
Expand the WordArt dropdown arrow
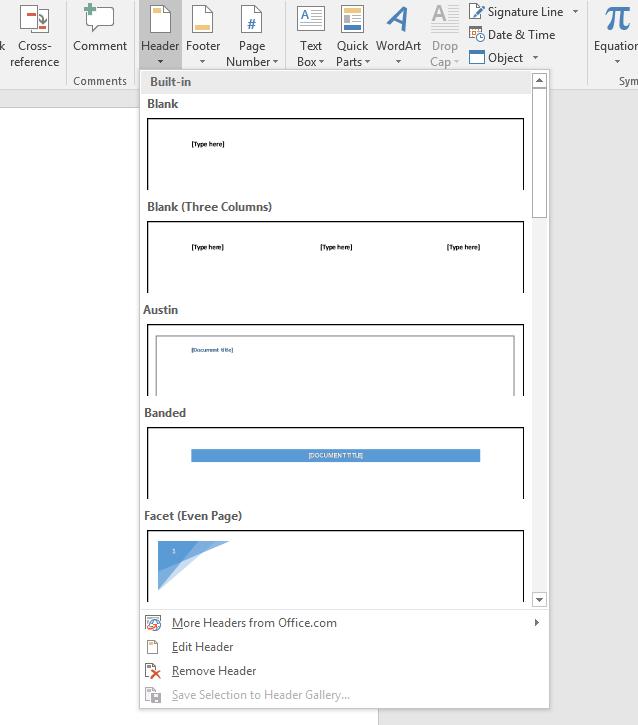(398, 61)
